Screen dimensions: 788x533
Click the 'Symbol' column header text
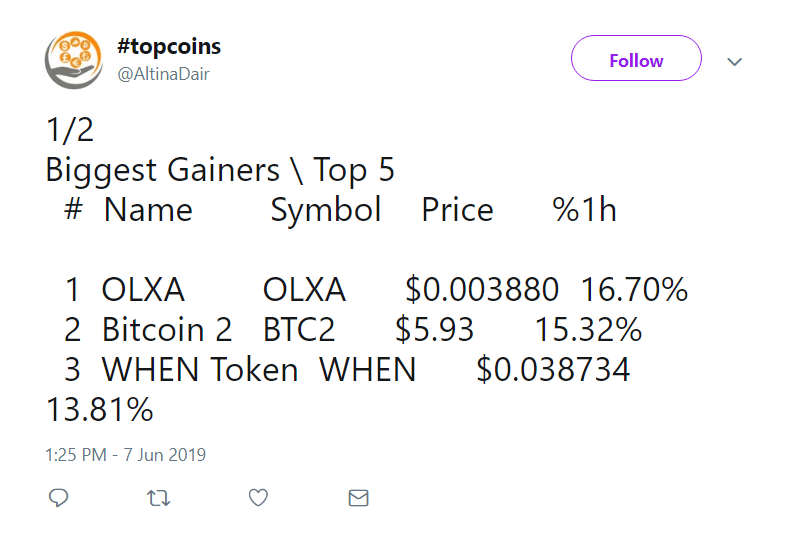click(x=326, y=210)
